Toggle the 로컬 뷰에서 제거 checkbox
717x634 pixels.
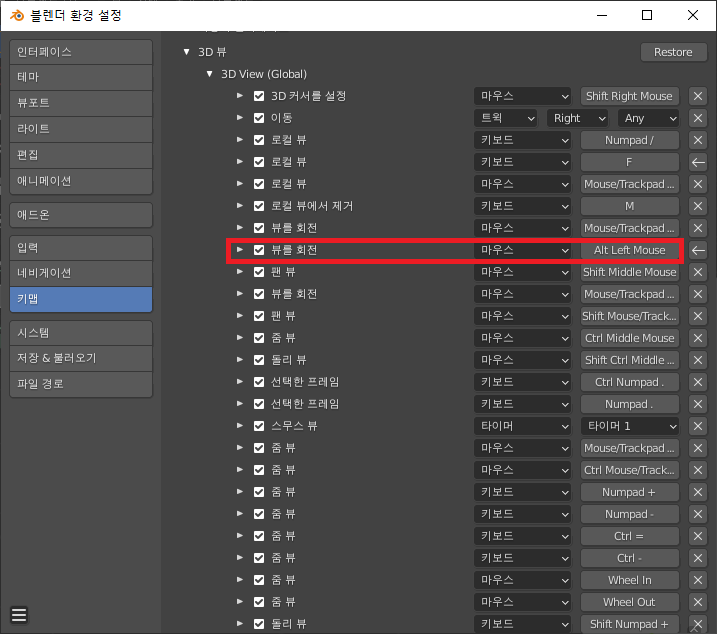point(259,206)
